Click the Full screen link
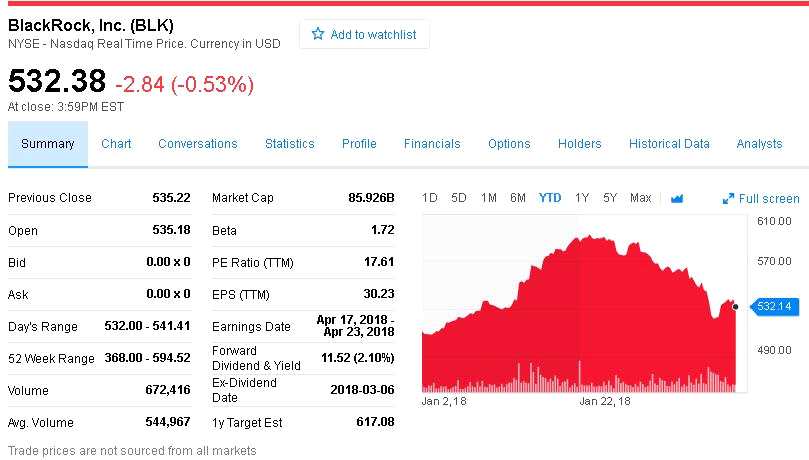 (768, 199)
